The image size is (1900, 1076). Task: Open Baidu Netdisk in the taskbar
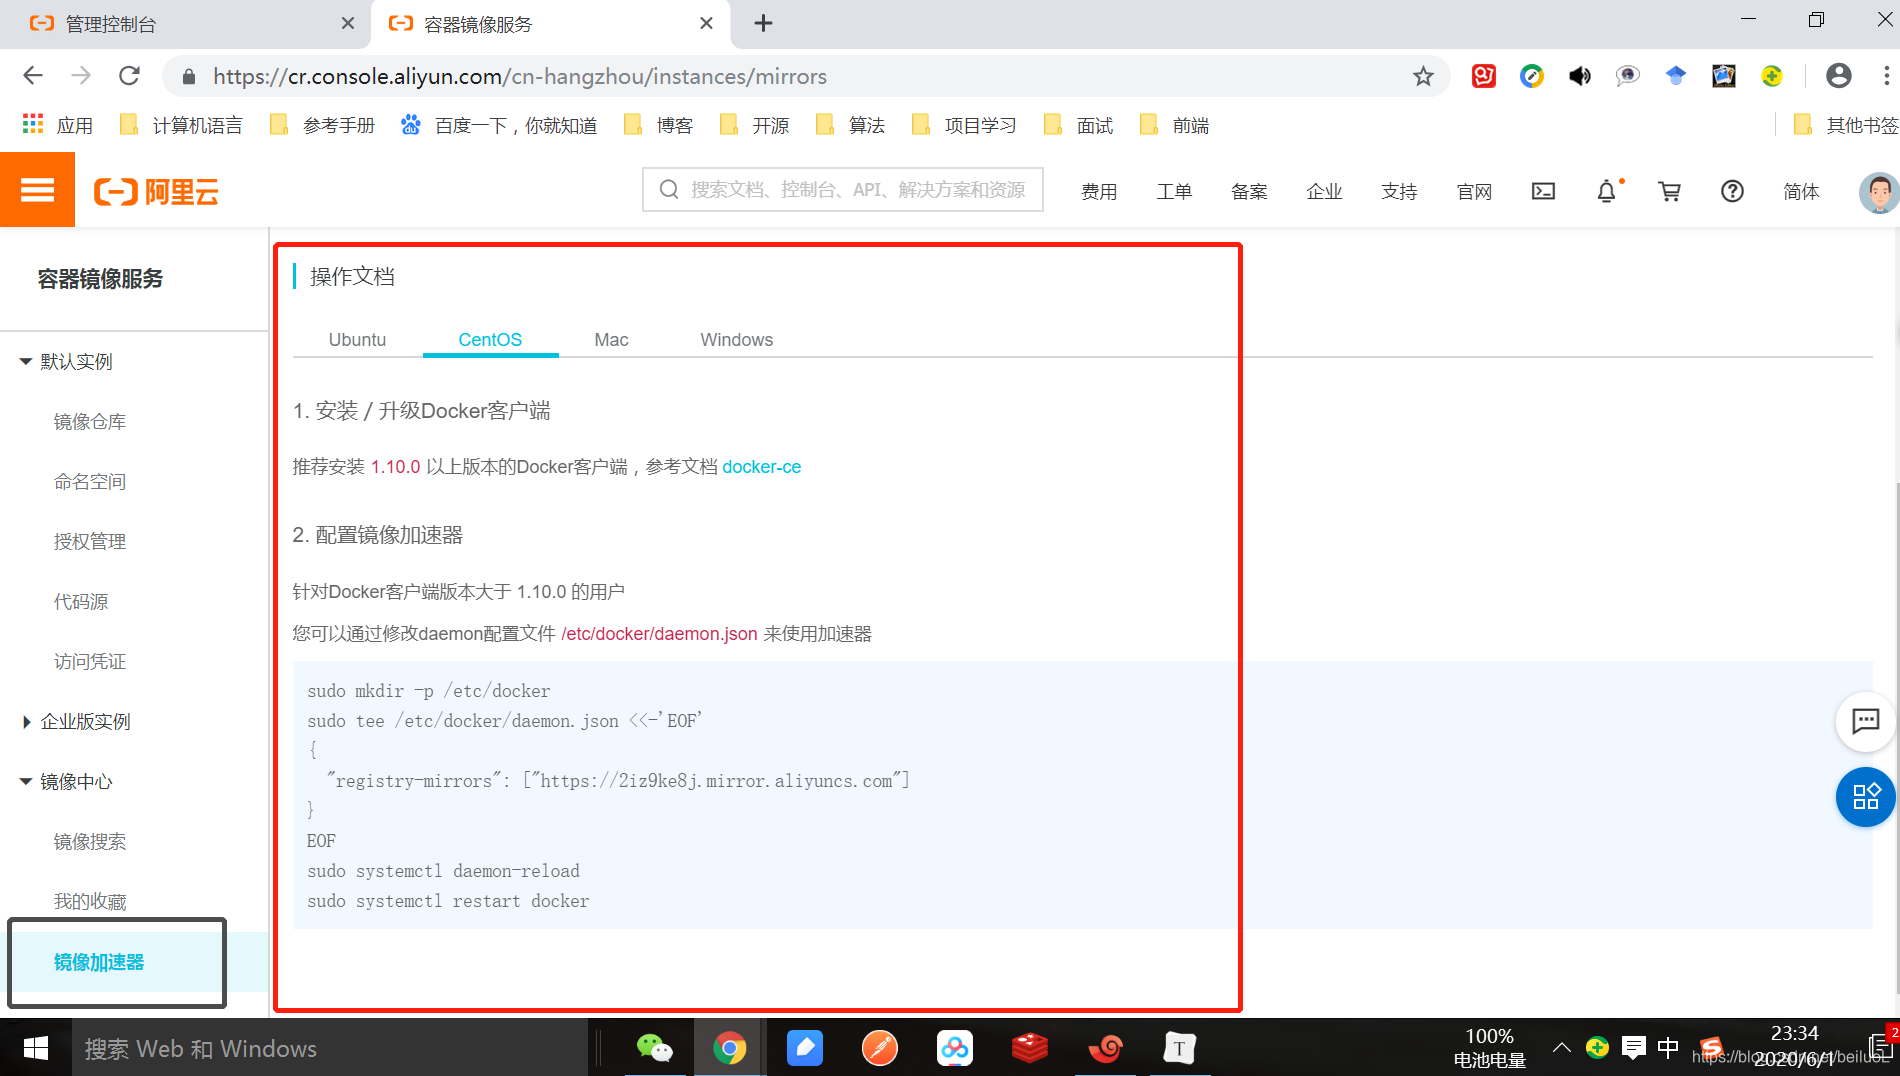click(955, 1047)
